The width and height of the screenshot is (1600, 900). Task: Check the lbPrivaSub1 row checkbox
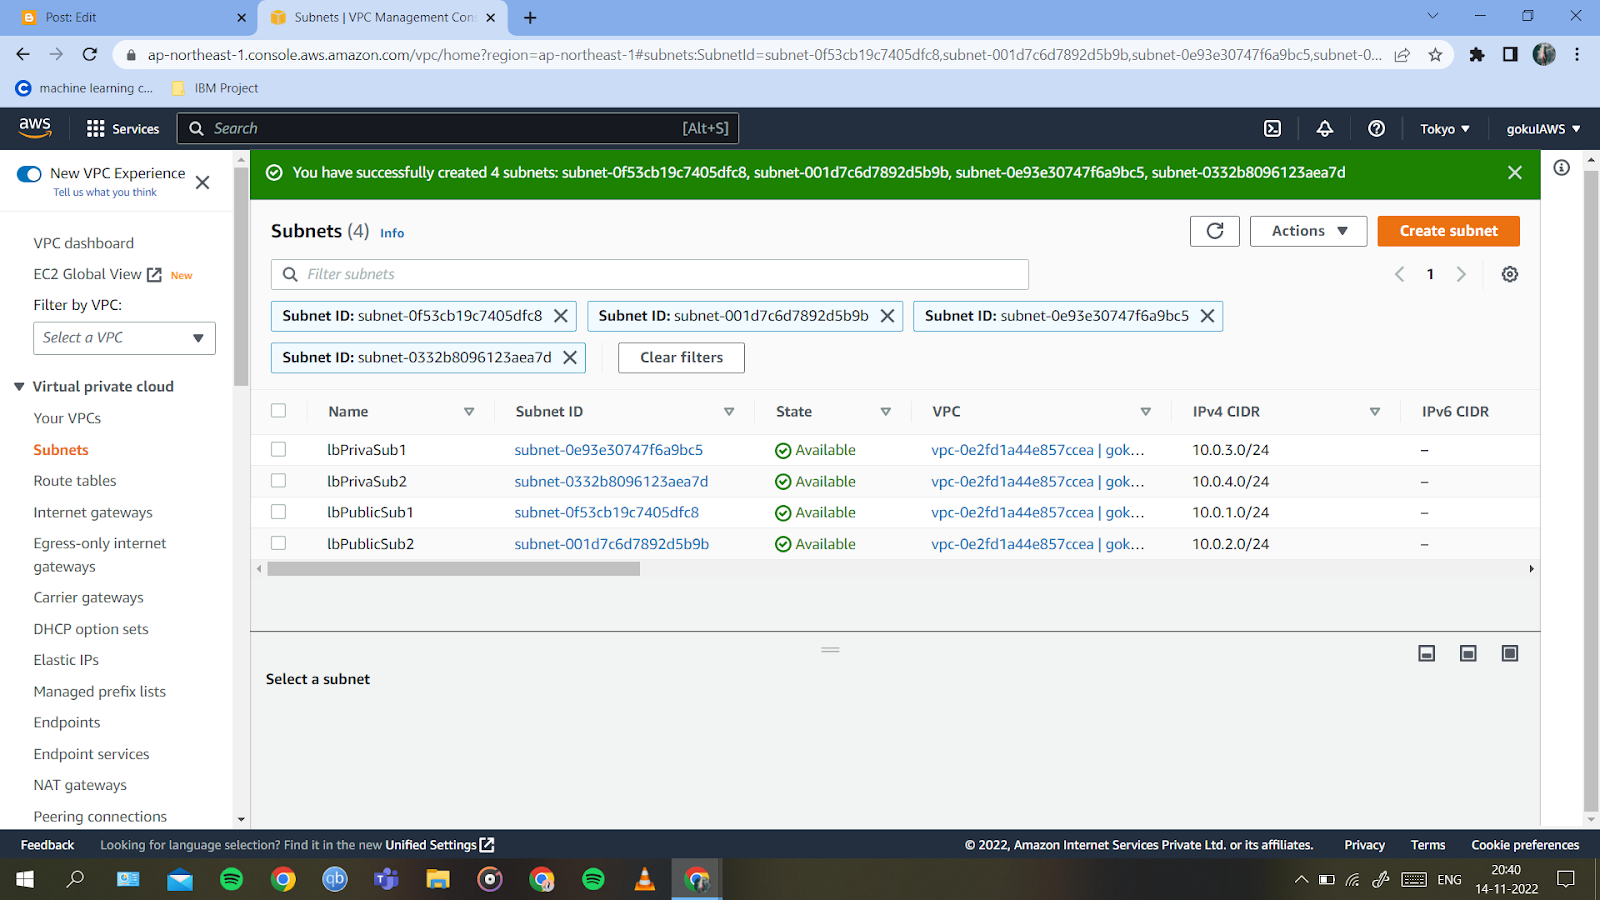pyautogui.click(x=278, y=450)
